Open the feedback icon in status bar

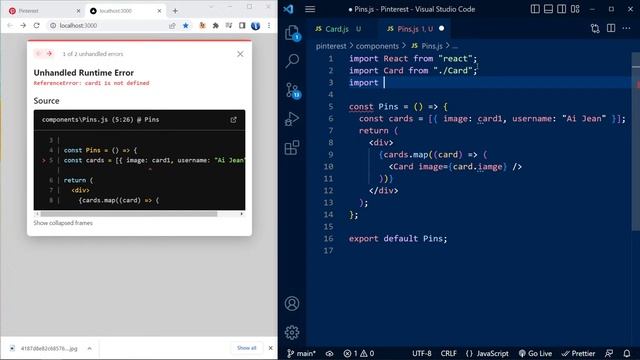tap(609, 353)
